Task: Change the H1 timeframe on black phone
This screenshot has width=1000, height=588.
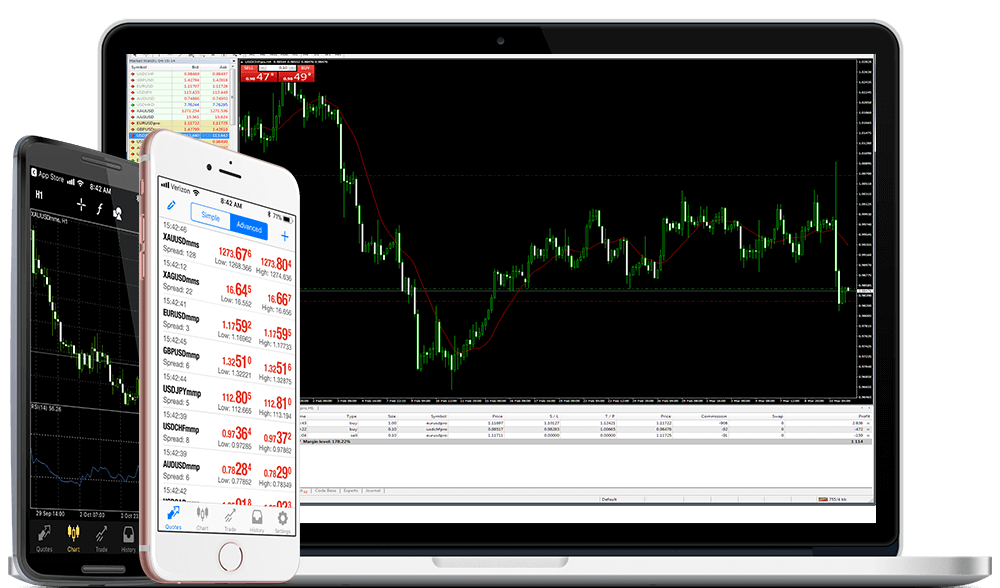Action: click(39, 195)
